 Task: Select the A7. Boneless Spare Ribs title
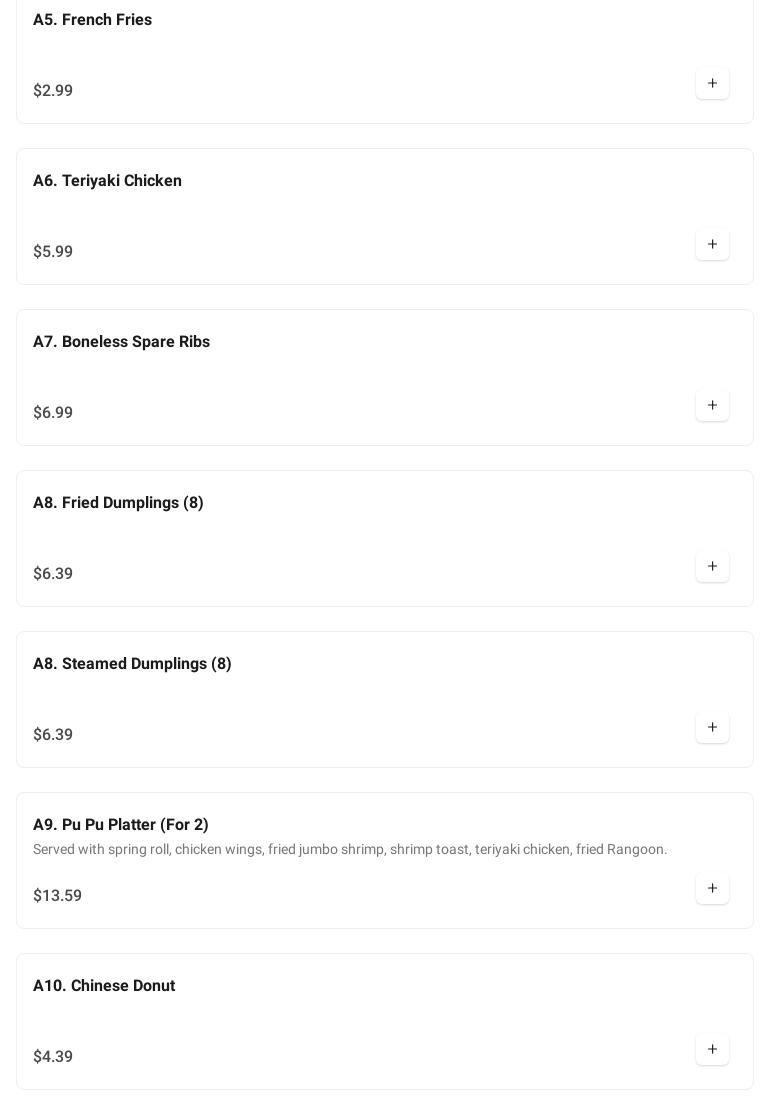[121, 342]
